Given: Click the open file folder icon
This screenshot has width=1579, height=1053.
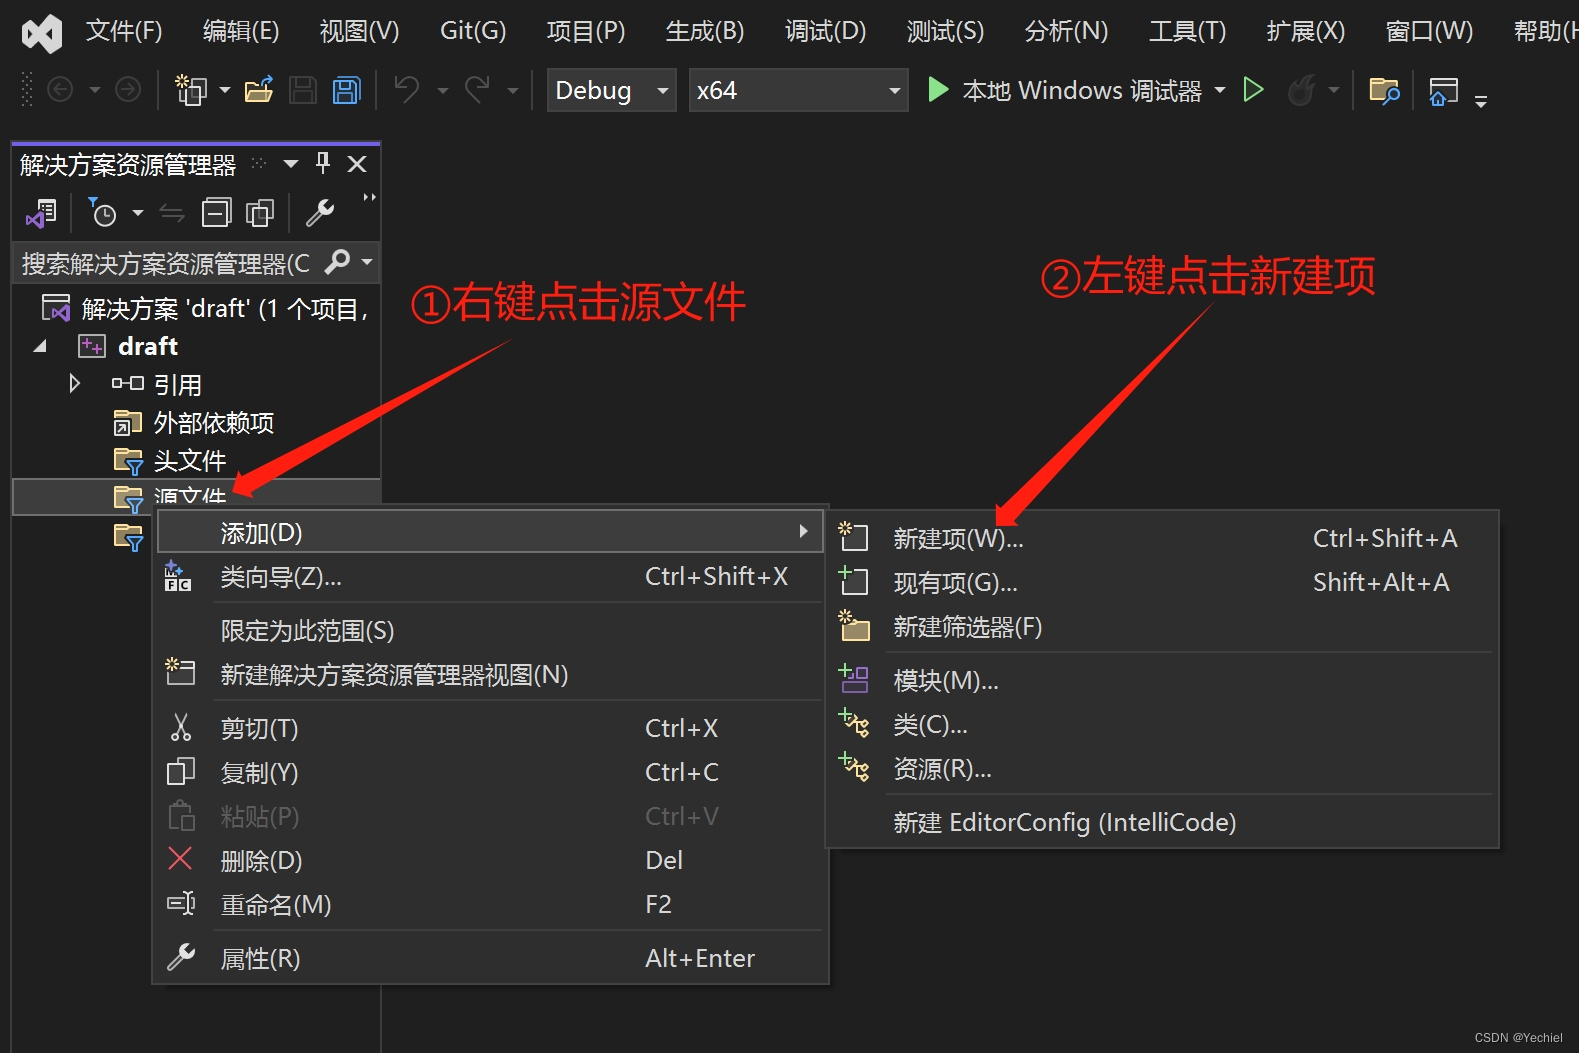Looking at the screenshot, I should (259, 90).
